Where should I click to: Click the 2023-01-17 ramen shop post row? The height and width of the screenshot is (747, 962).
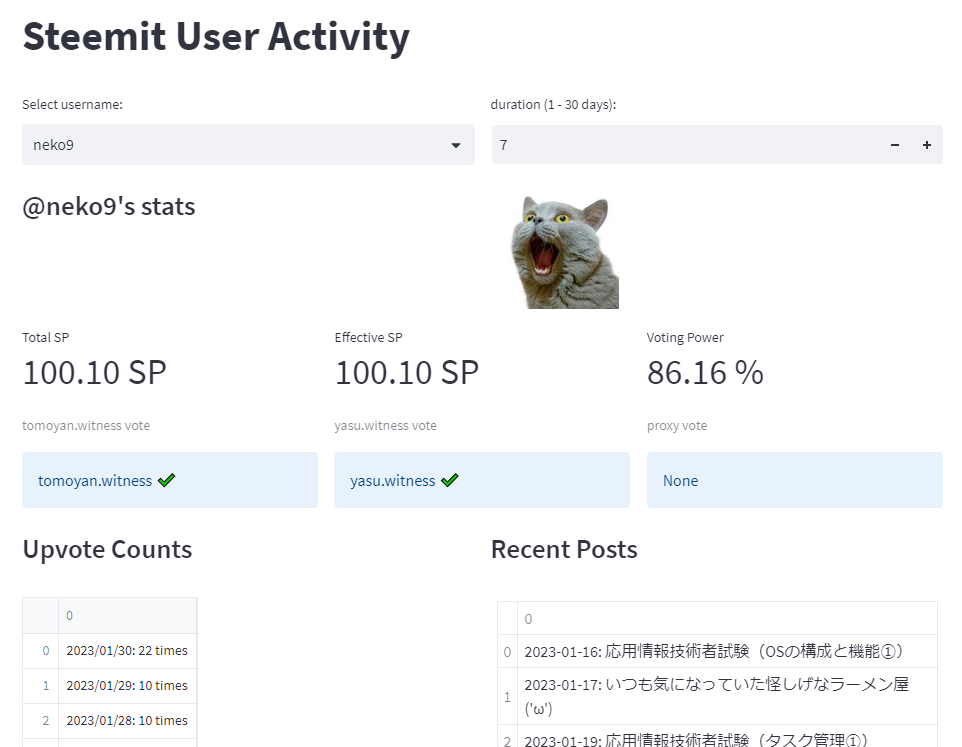click(714, 696)
